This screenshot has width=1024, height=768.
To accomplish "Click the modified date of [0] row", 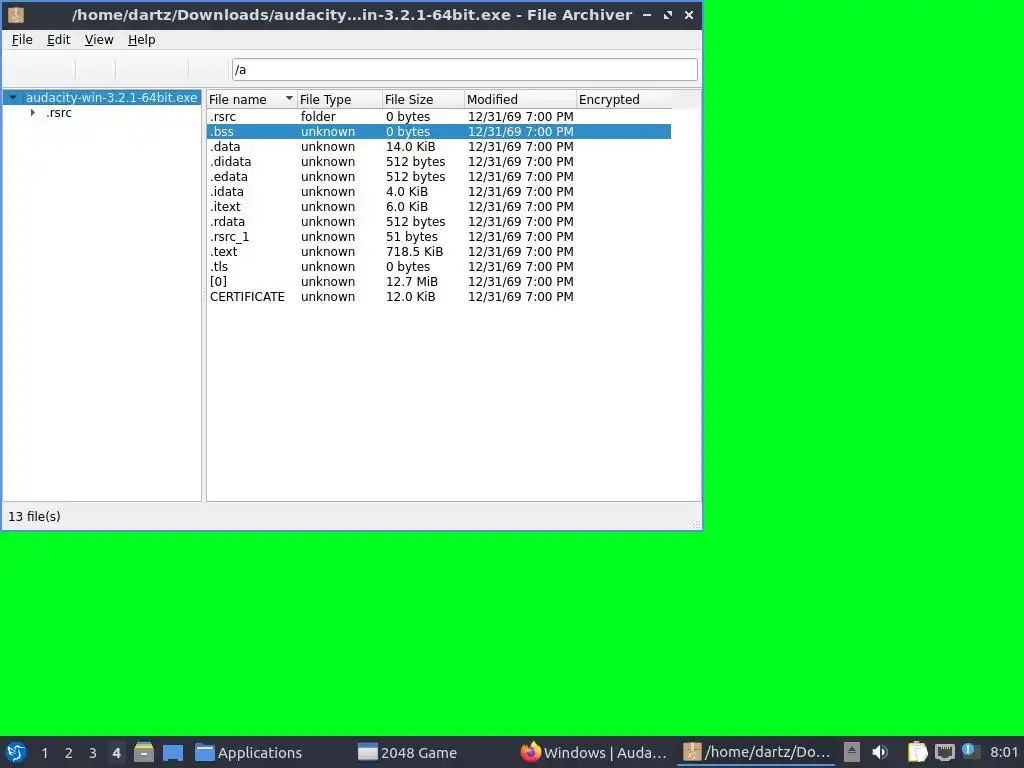I will click(x=520, y=281).
